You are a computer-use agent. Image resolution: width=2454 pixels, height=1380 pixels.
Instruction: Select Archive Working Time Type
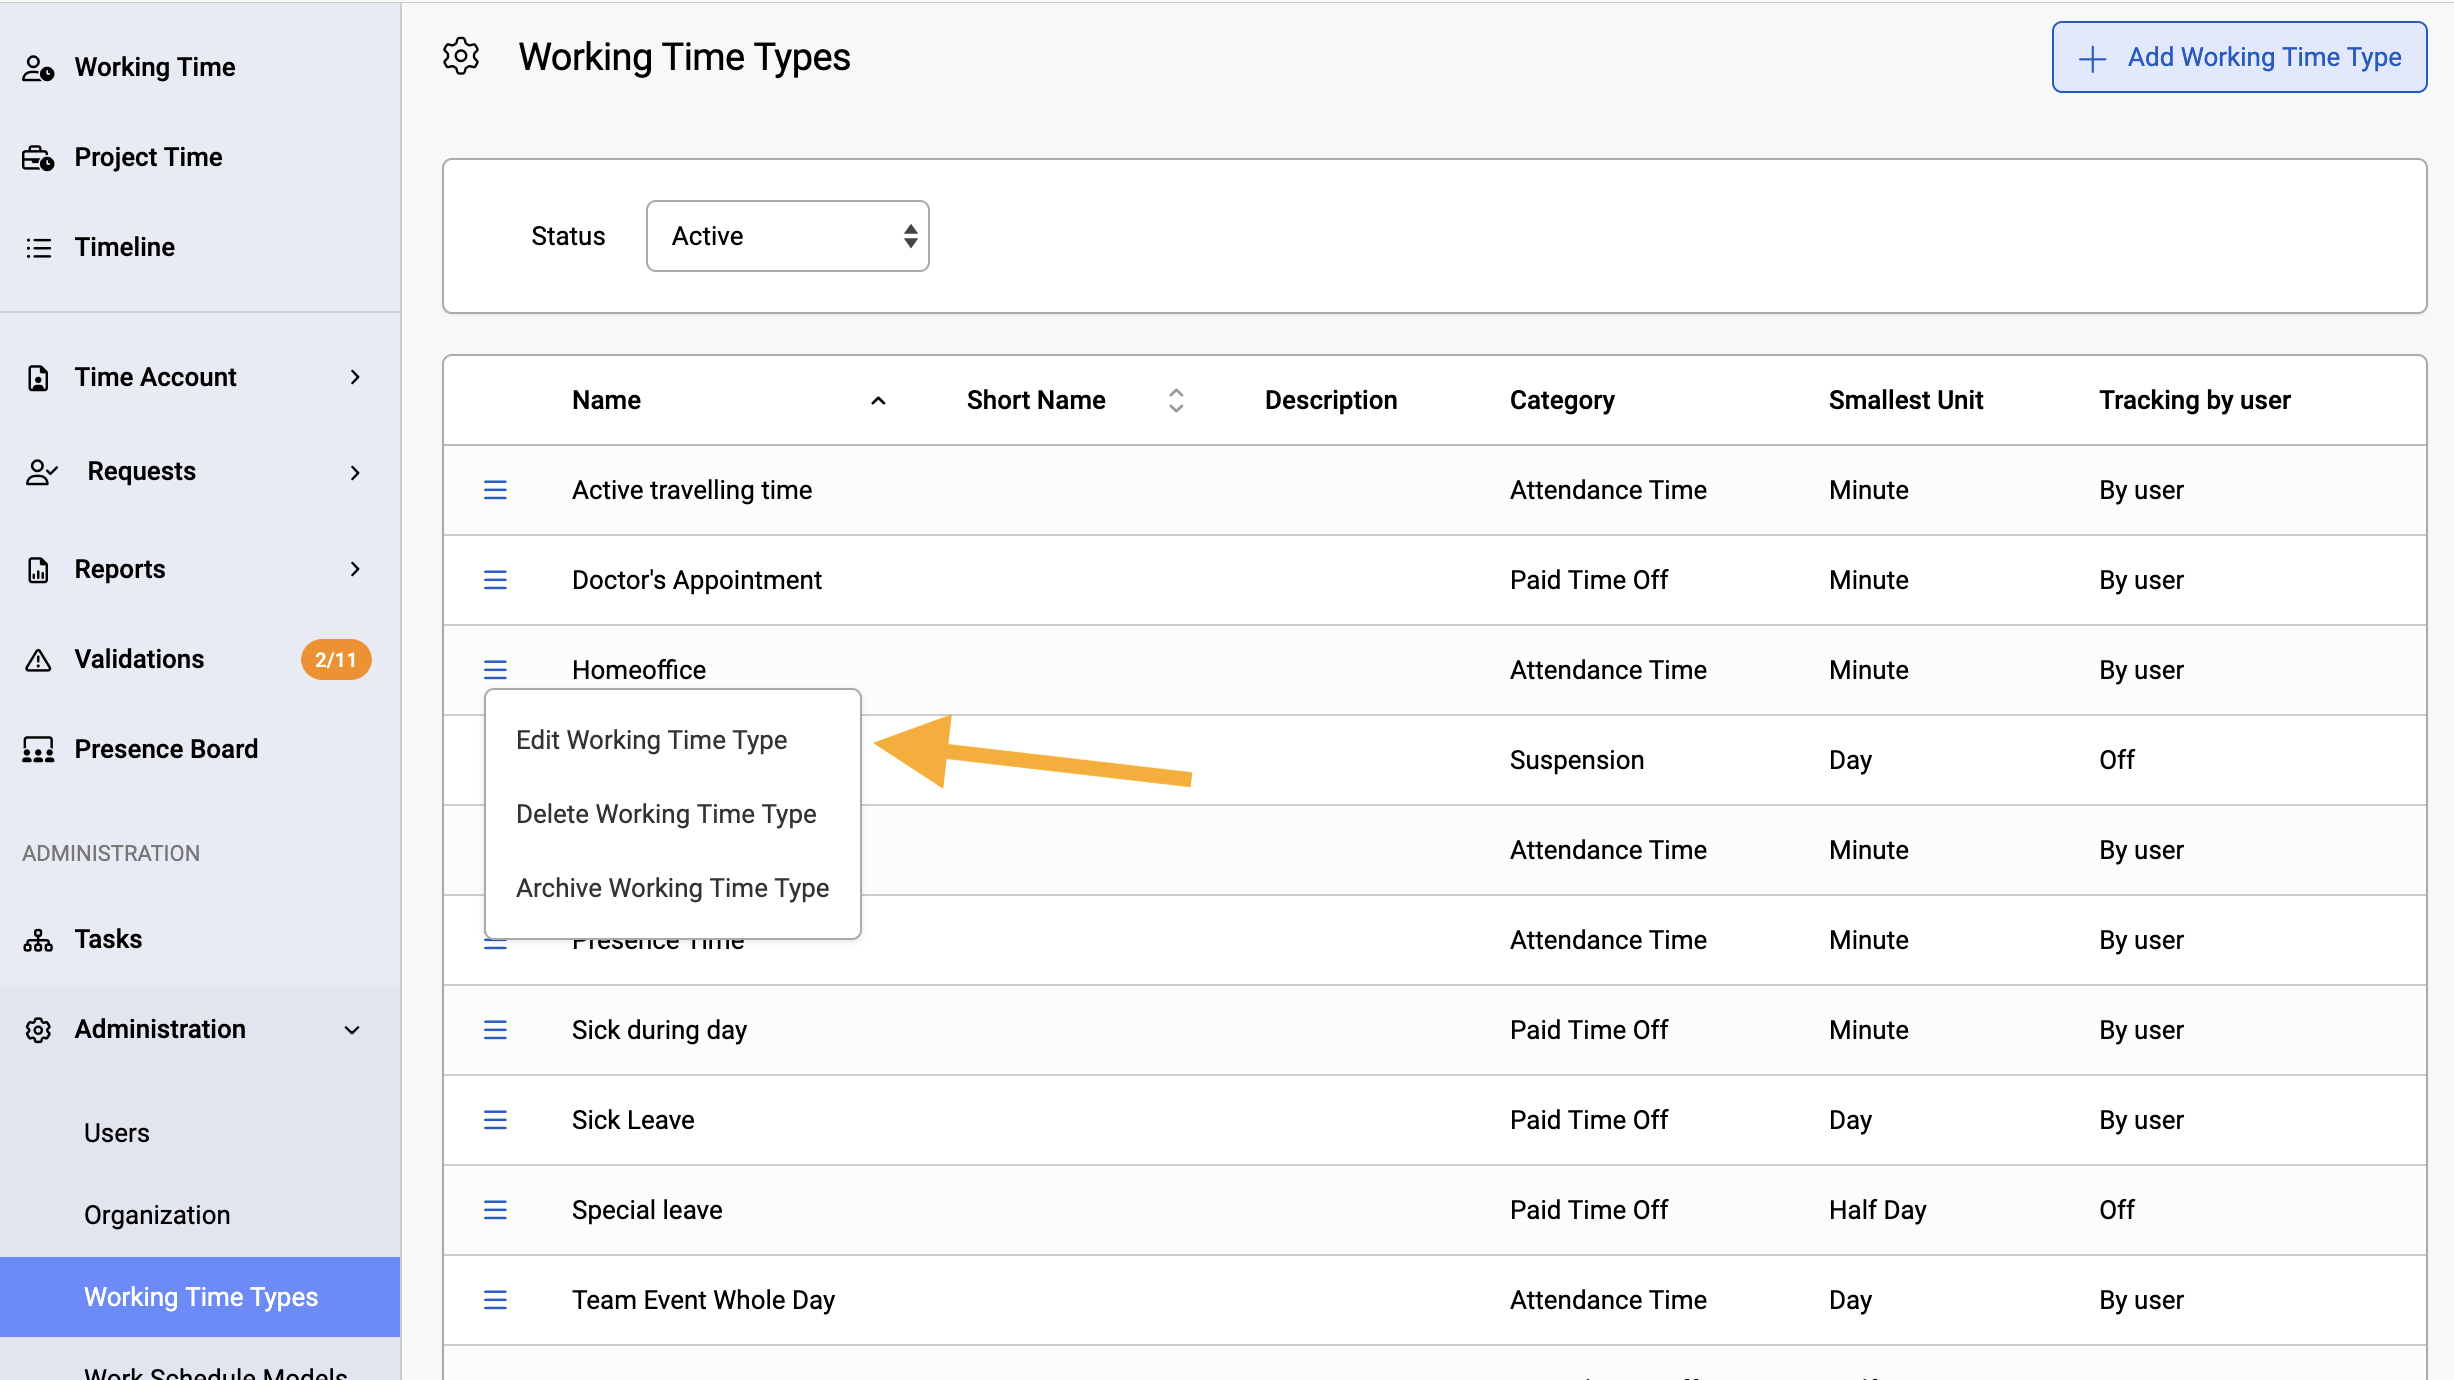coord(673,888)
